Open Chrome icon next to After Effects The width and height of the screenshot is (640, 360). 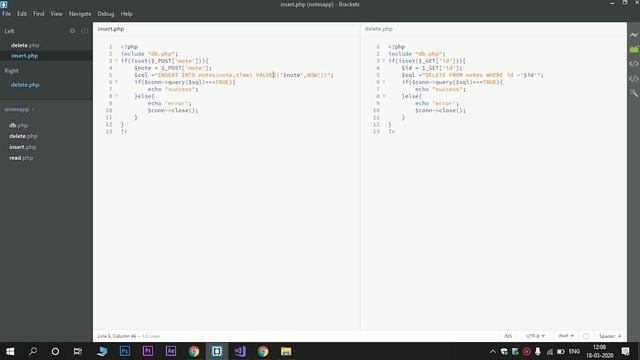(x=194, y=351)
